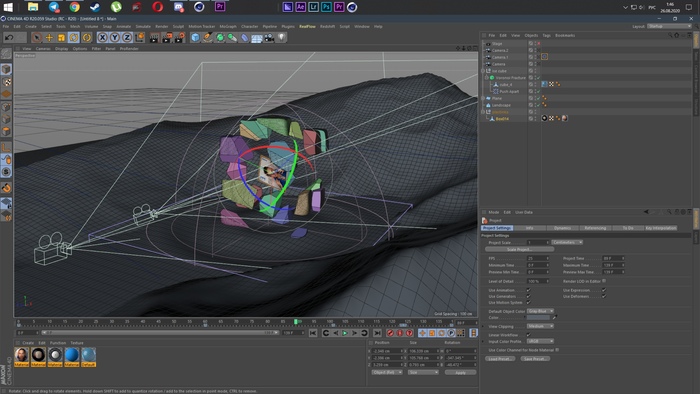Open the green generators icon

pyautogui.click(x=220, y=38)
